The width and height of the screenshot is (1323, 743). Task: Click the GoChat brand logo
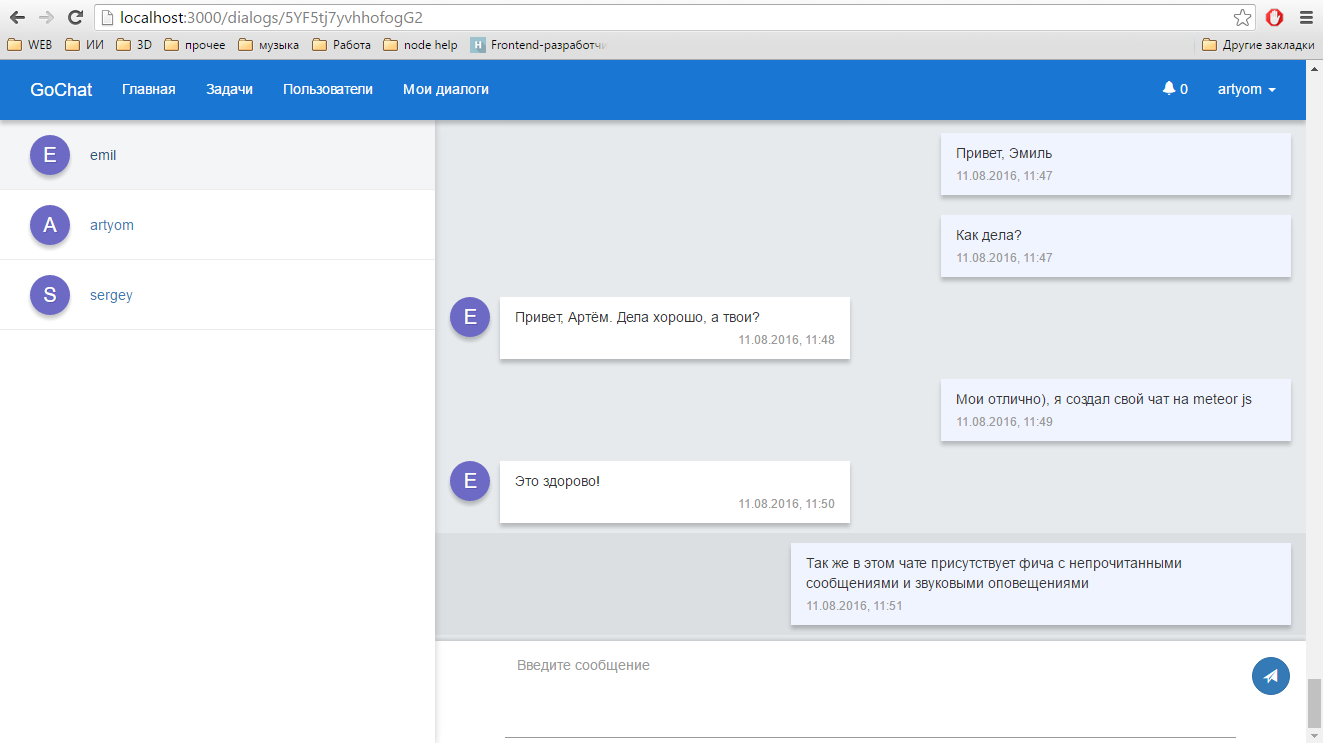pyautogui.click(x=61, y=89)
